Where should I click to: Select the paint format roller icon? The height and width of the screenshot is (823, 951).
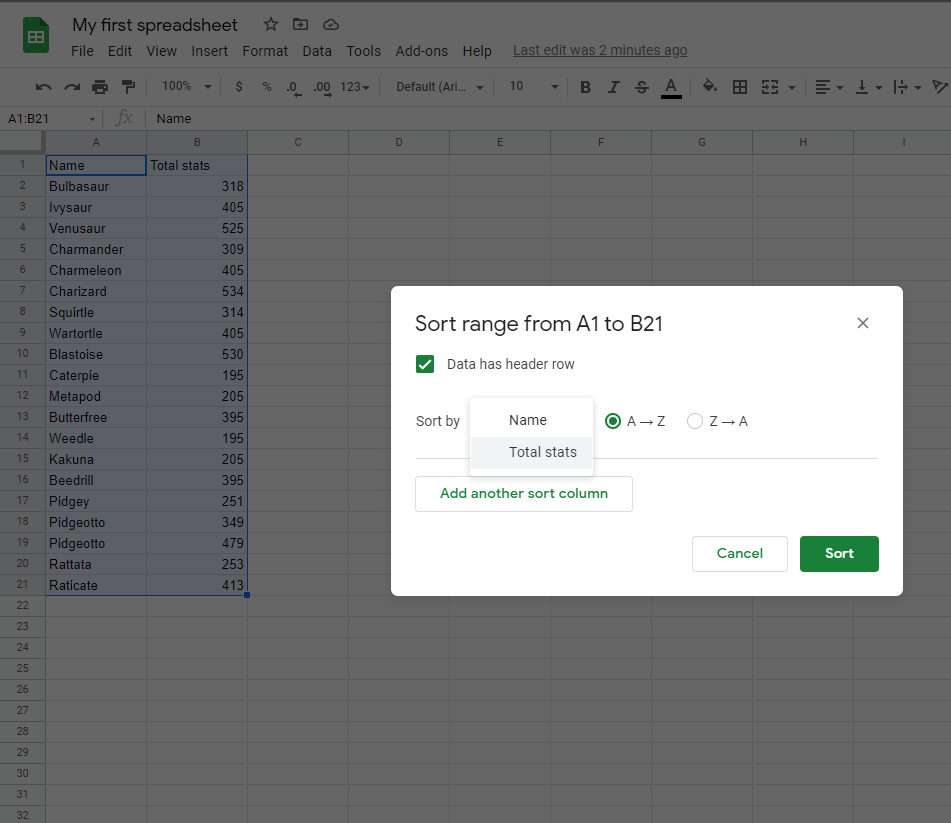pos(128,87)
